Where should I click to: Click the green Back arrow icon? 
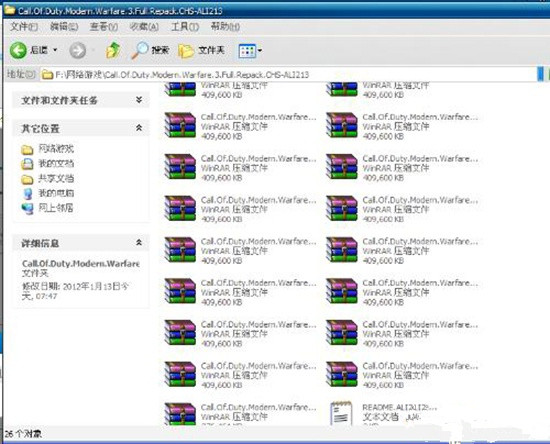(x=18, y=51)
